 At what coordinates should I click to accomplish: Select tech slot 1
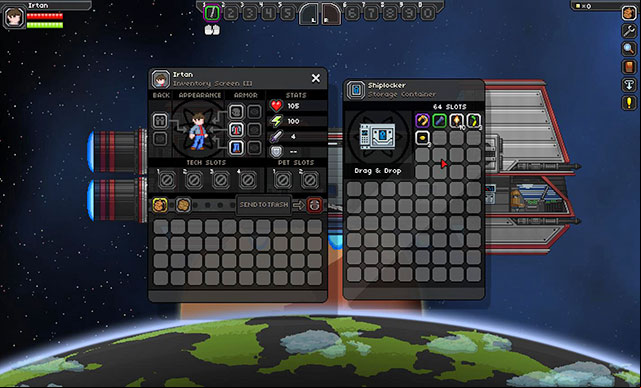point(168,179)
